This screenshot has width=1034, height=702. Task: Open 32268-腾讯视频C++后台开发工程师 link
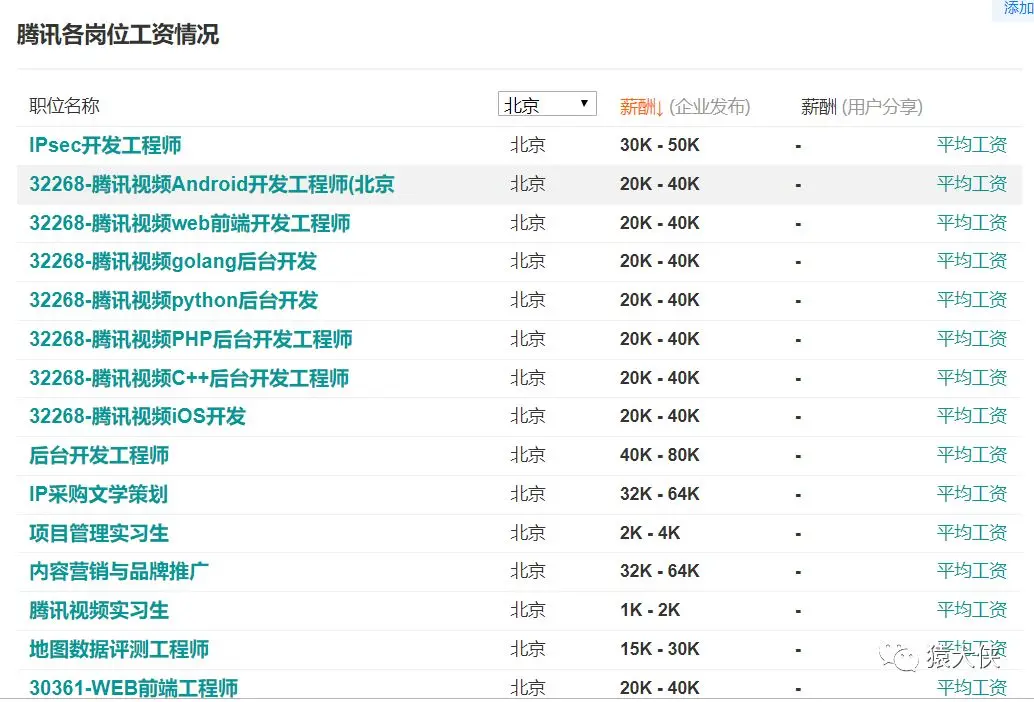tap(189, 378)
